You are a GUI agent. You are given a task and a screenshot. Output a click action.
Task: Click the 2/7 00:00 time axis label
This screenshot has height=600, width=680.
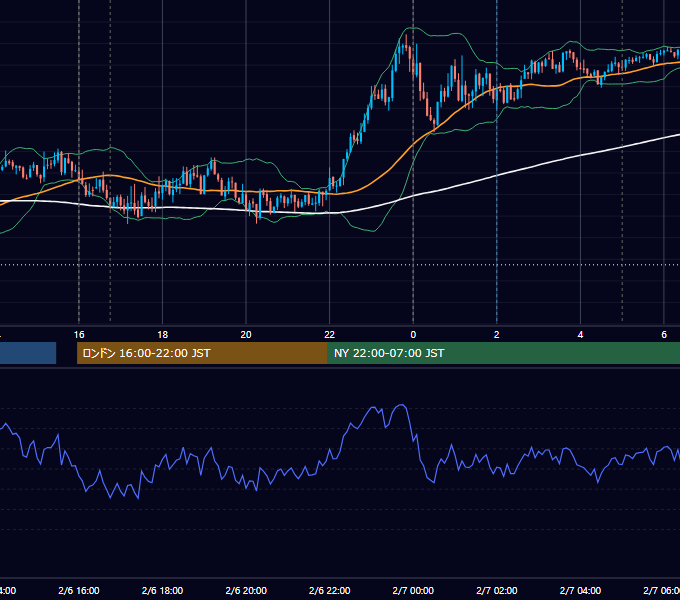pyautogui.click(x=413, y=590)
